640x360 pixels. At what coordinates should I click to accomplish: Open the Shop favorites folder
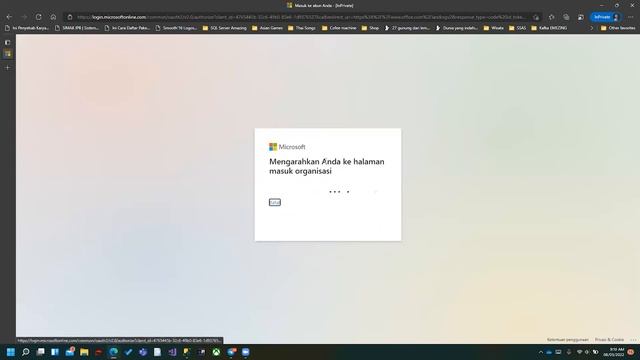(370, 28)
